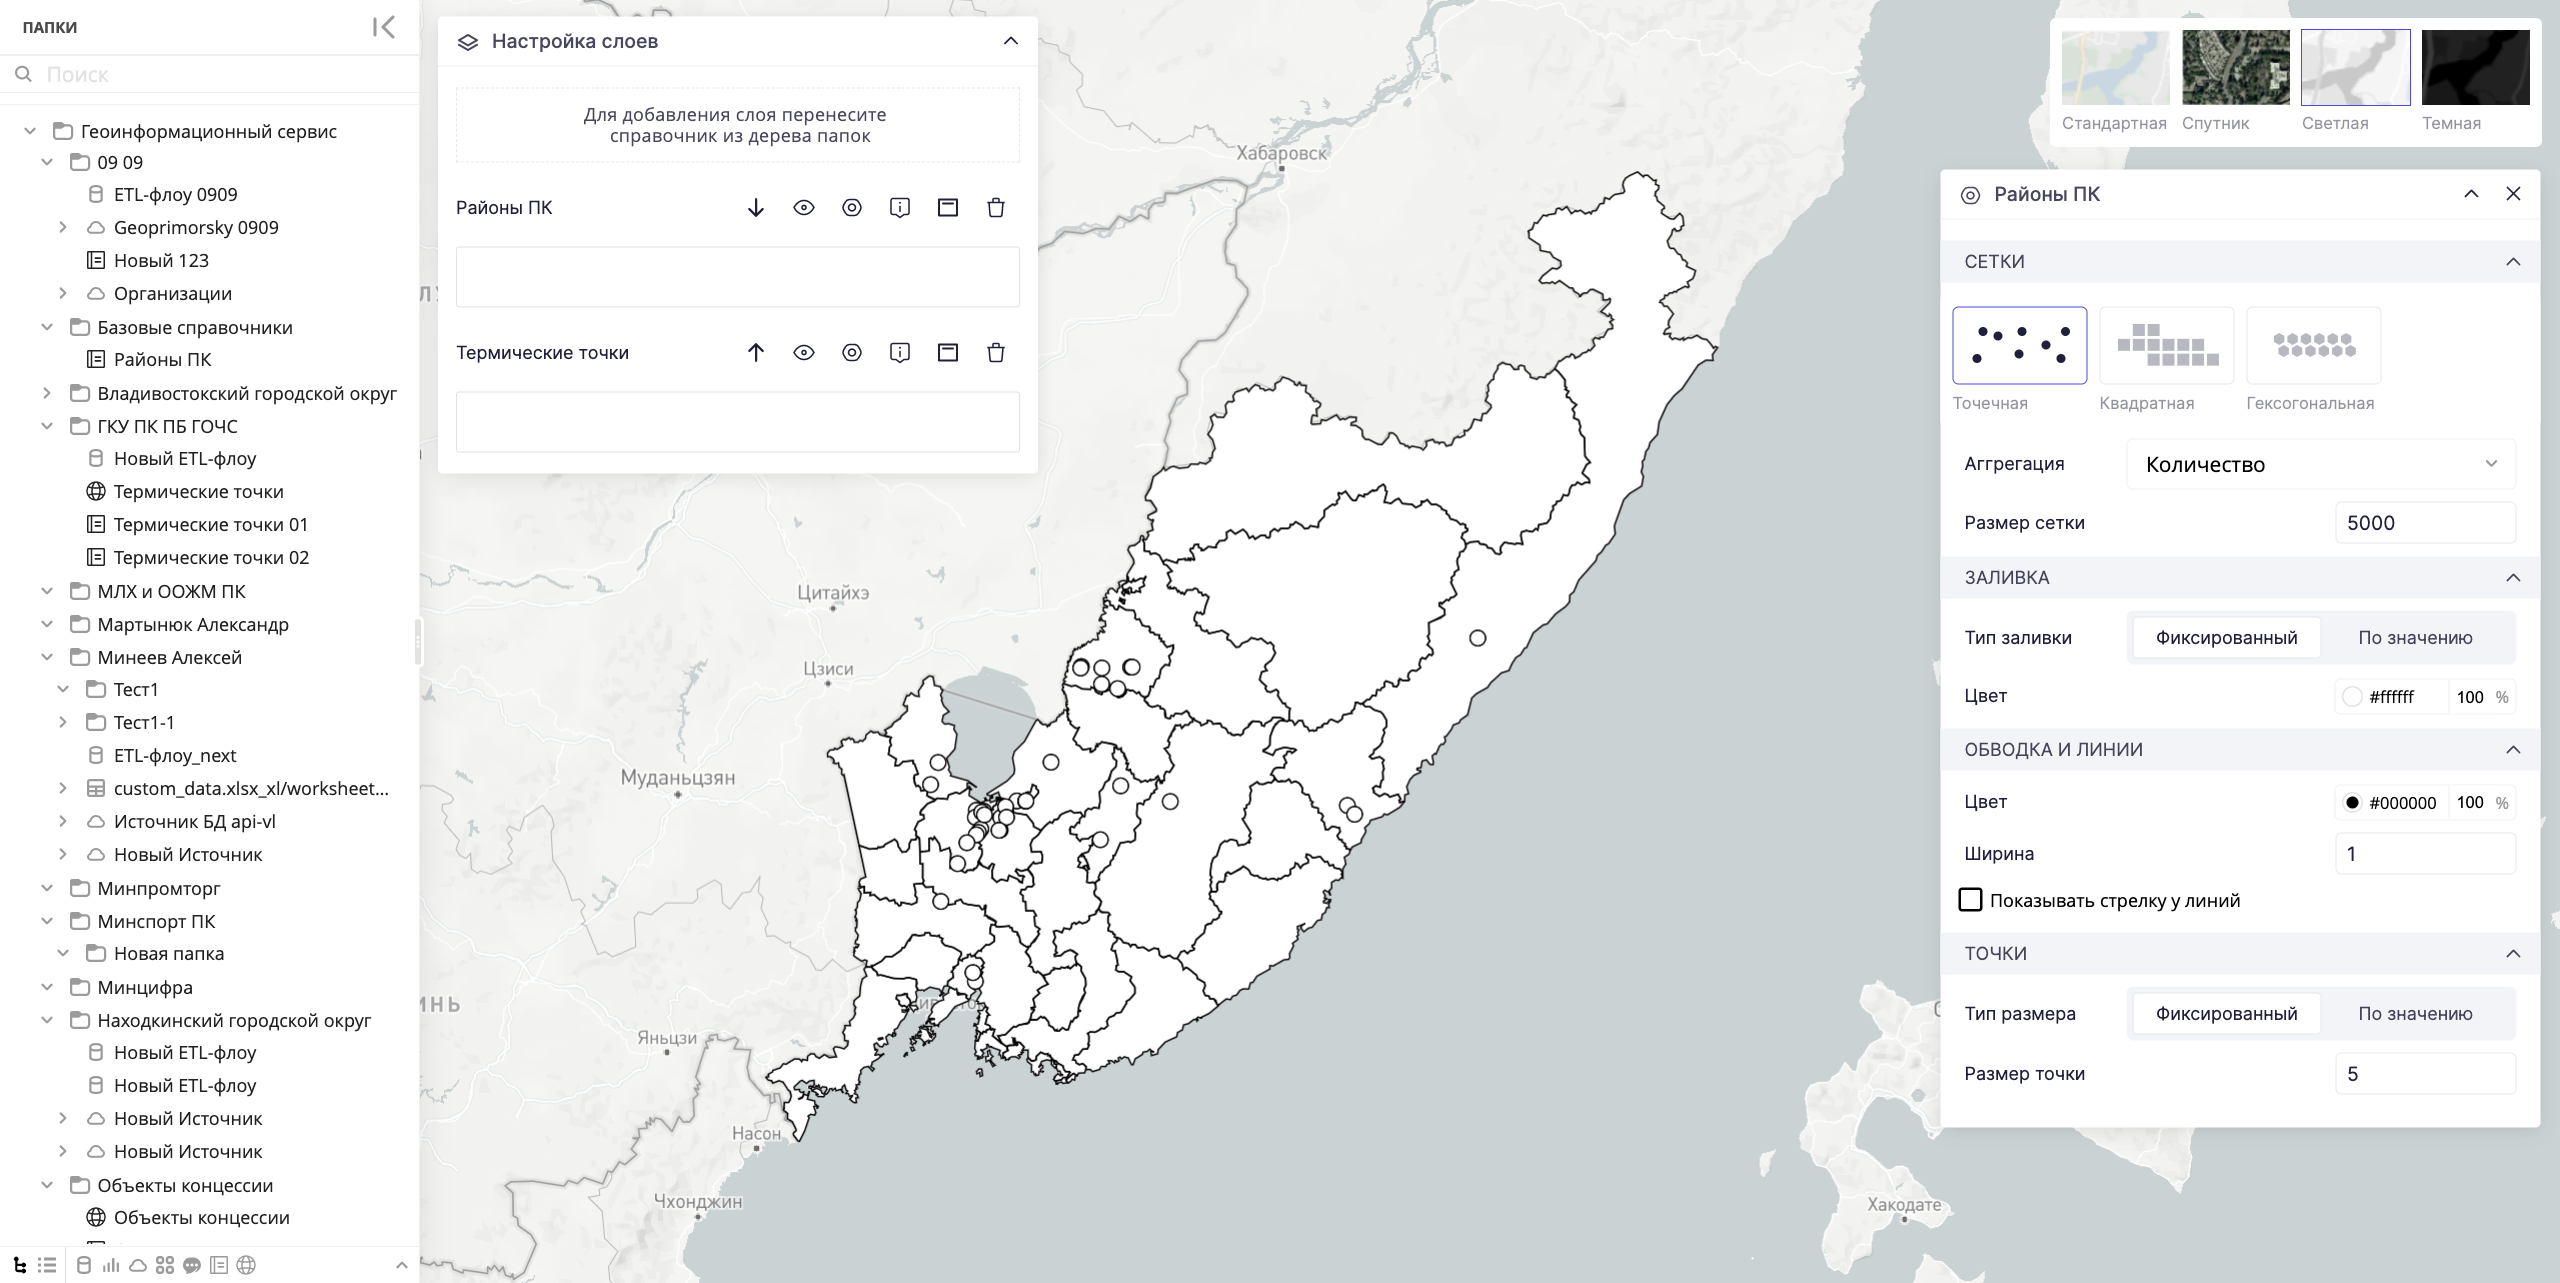Expand the Владивостокский городской округ folder
Image resolution: width=2560 pixels, height=1283 pixels.
coord(47,394)
